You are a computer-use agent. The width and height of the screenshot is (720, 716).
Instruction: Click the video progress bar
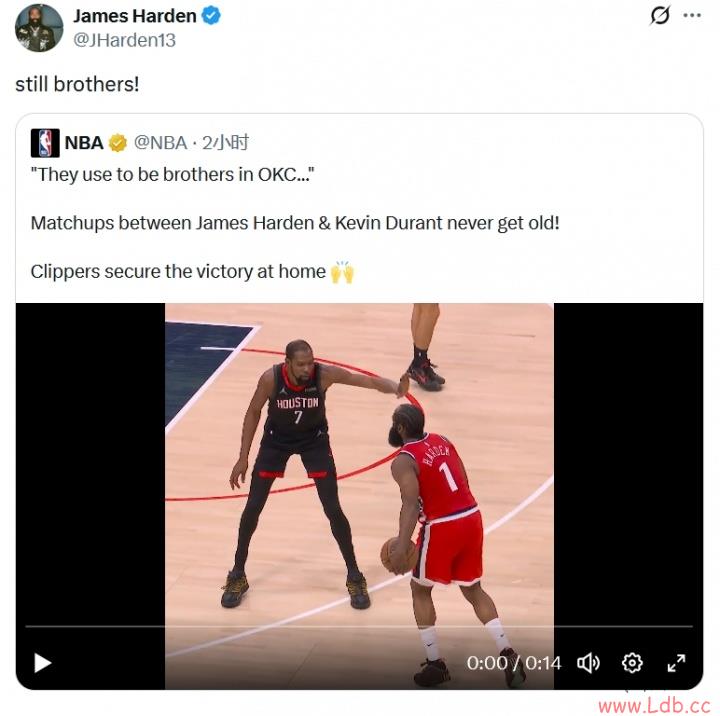[x=359, y=626]
